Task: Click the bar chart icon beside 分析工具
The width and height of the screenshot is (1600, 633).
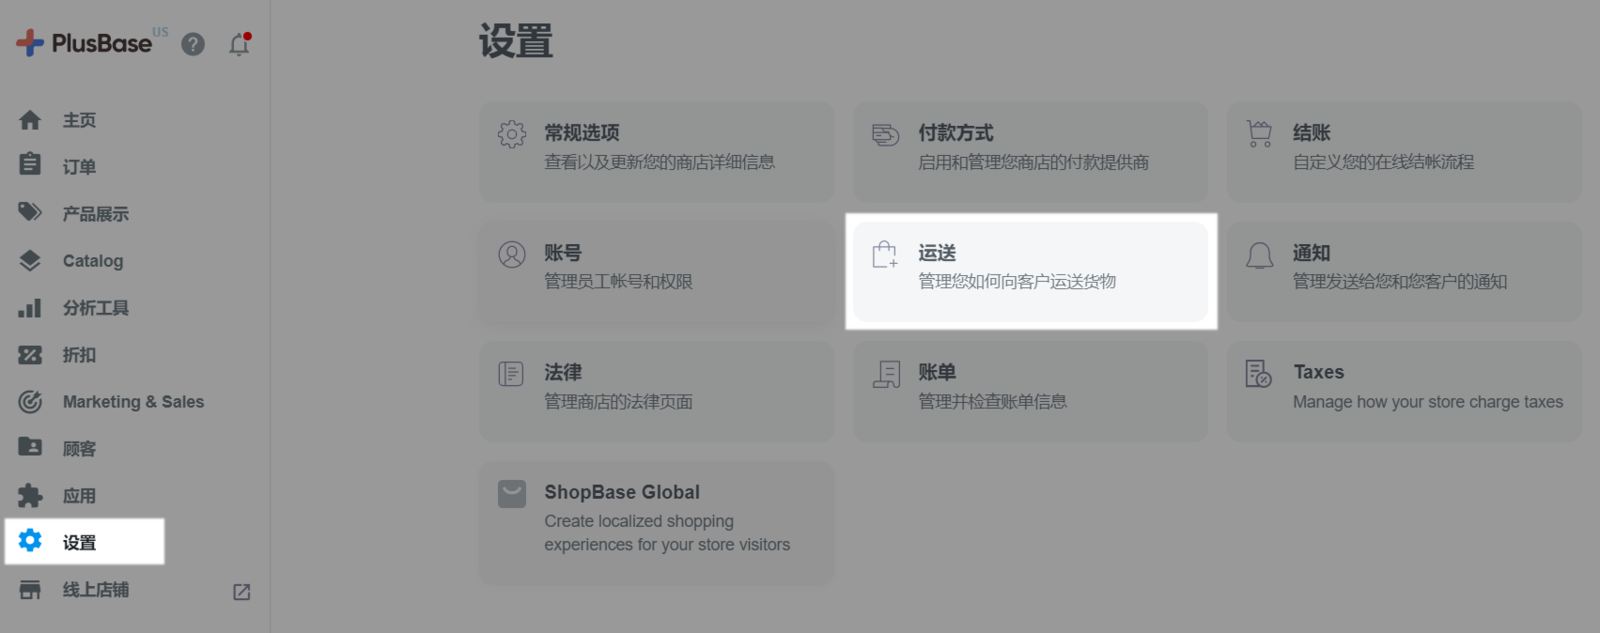Action: pyautogui.click(x=30, y=308)
